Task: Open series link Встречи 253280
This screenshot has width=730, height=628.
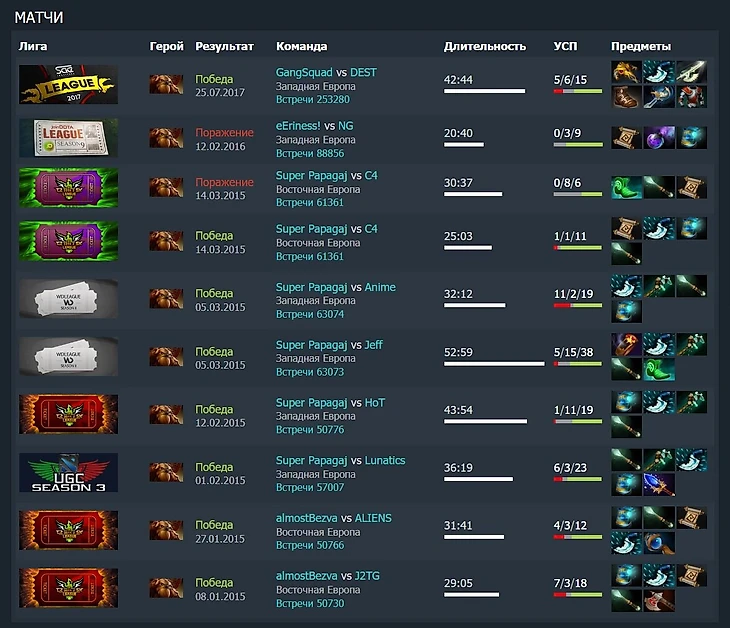Action: coord(312,99)
